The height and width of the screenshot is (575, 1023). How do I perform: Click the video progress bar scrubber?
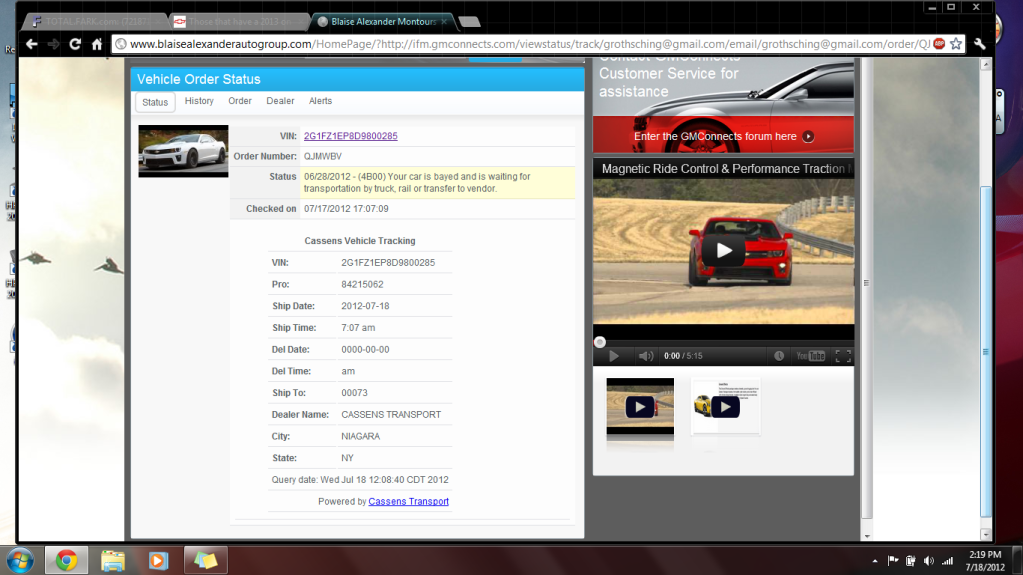[600, 342]
